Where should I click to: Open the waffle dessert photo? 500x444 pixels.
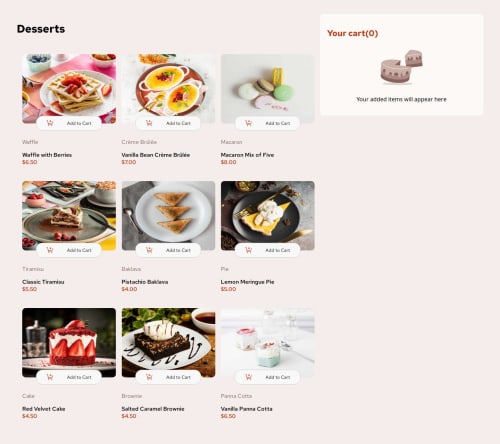point(69,89)
